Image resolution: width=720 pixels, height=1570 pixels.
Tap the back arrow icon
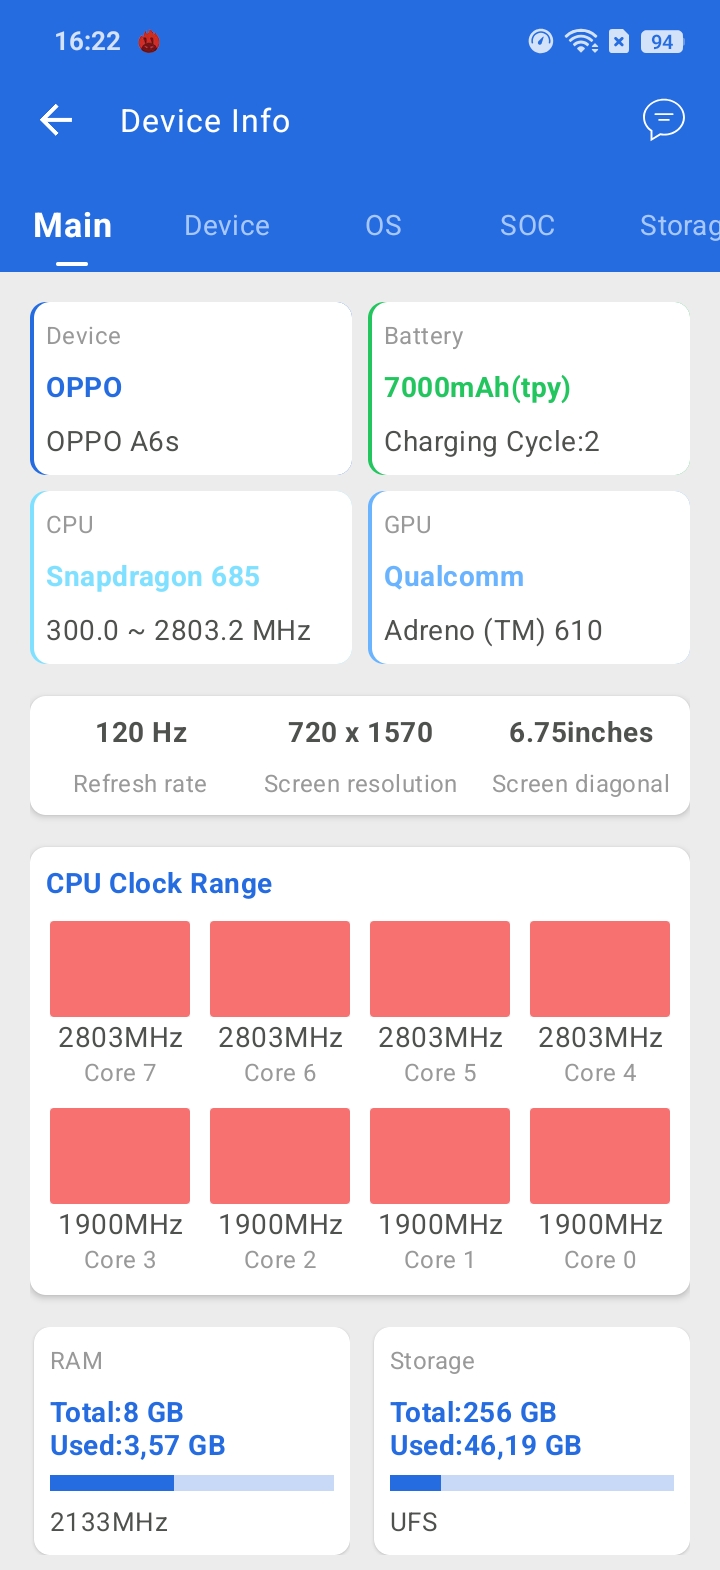point(57,121)
